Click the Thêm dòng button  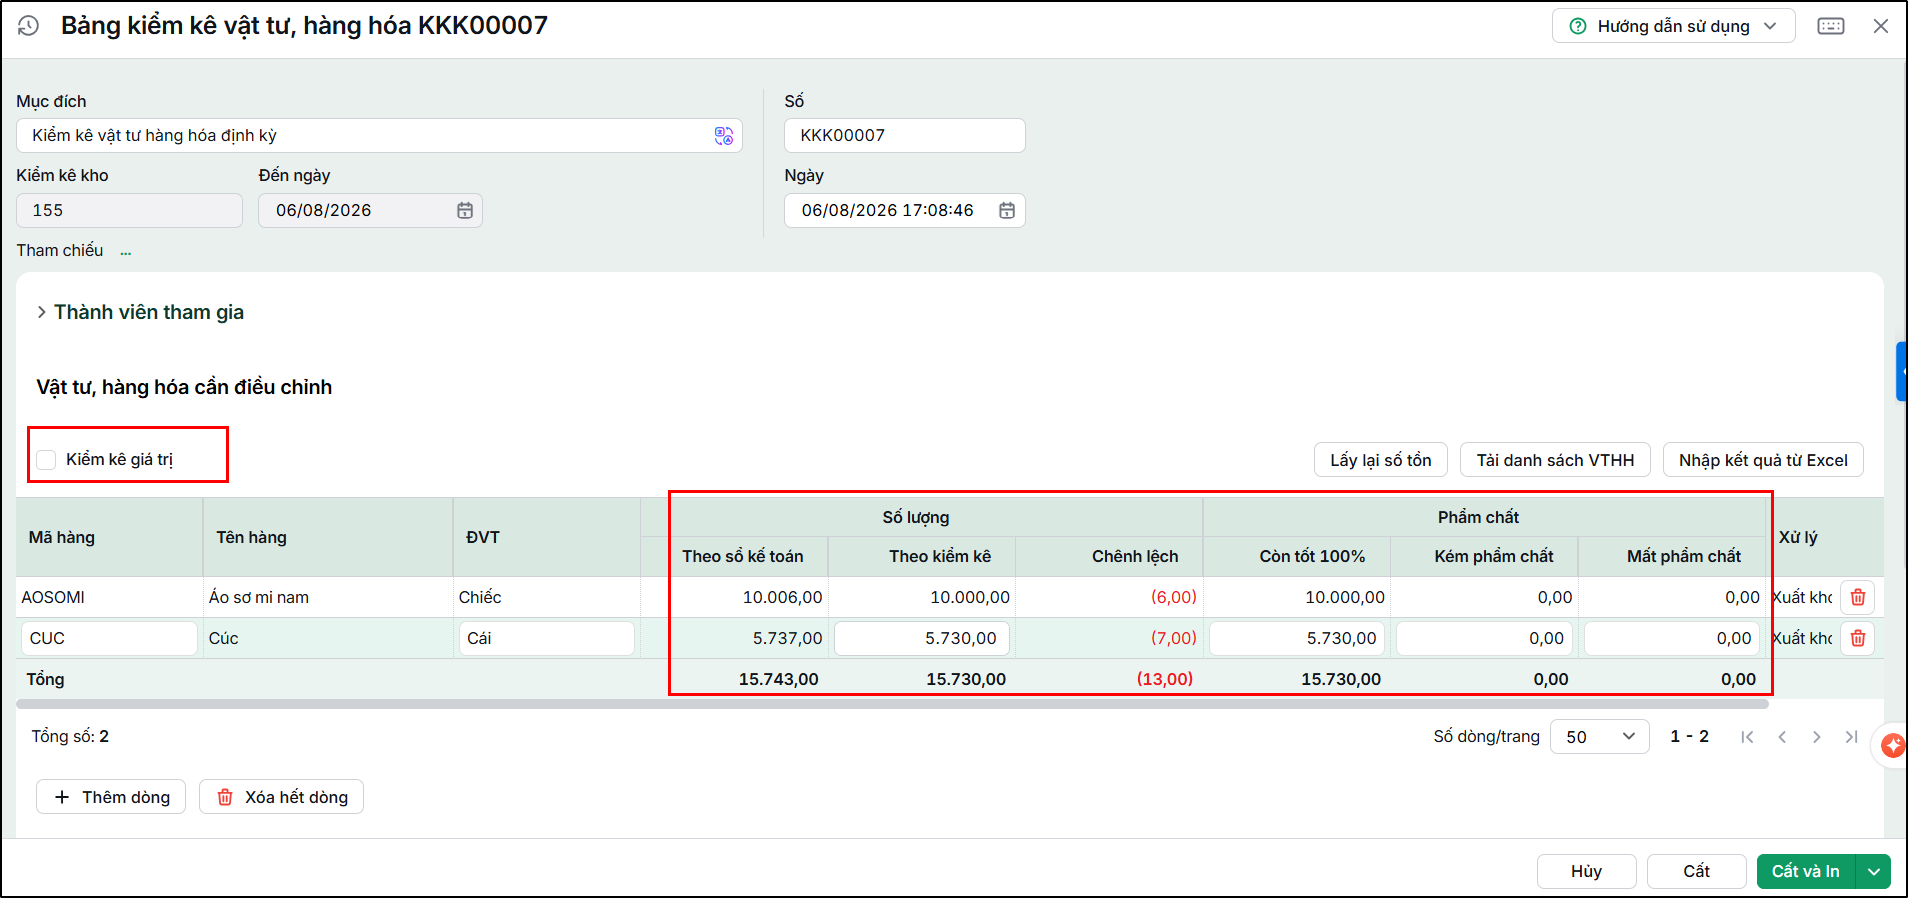point(111,797)
